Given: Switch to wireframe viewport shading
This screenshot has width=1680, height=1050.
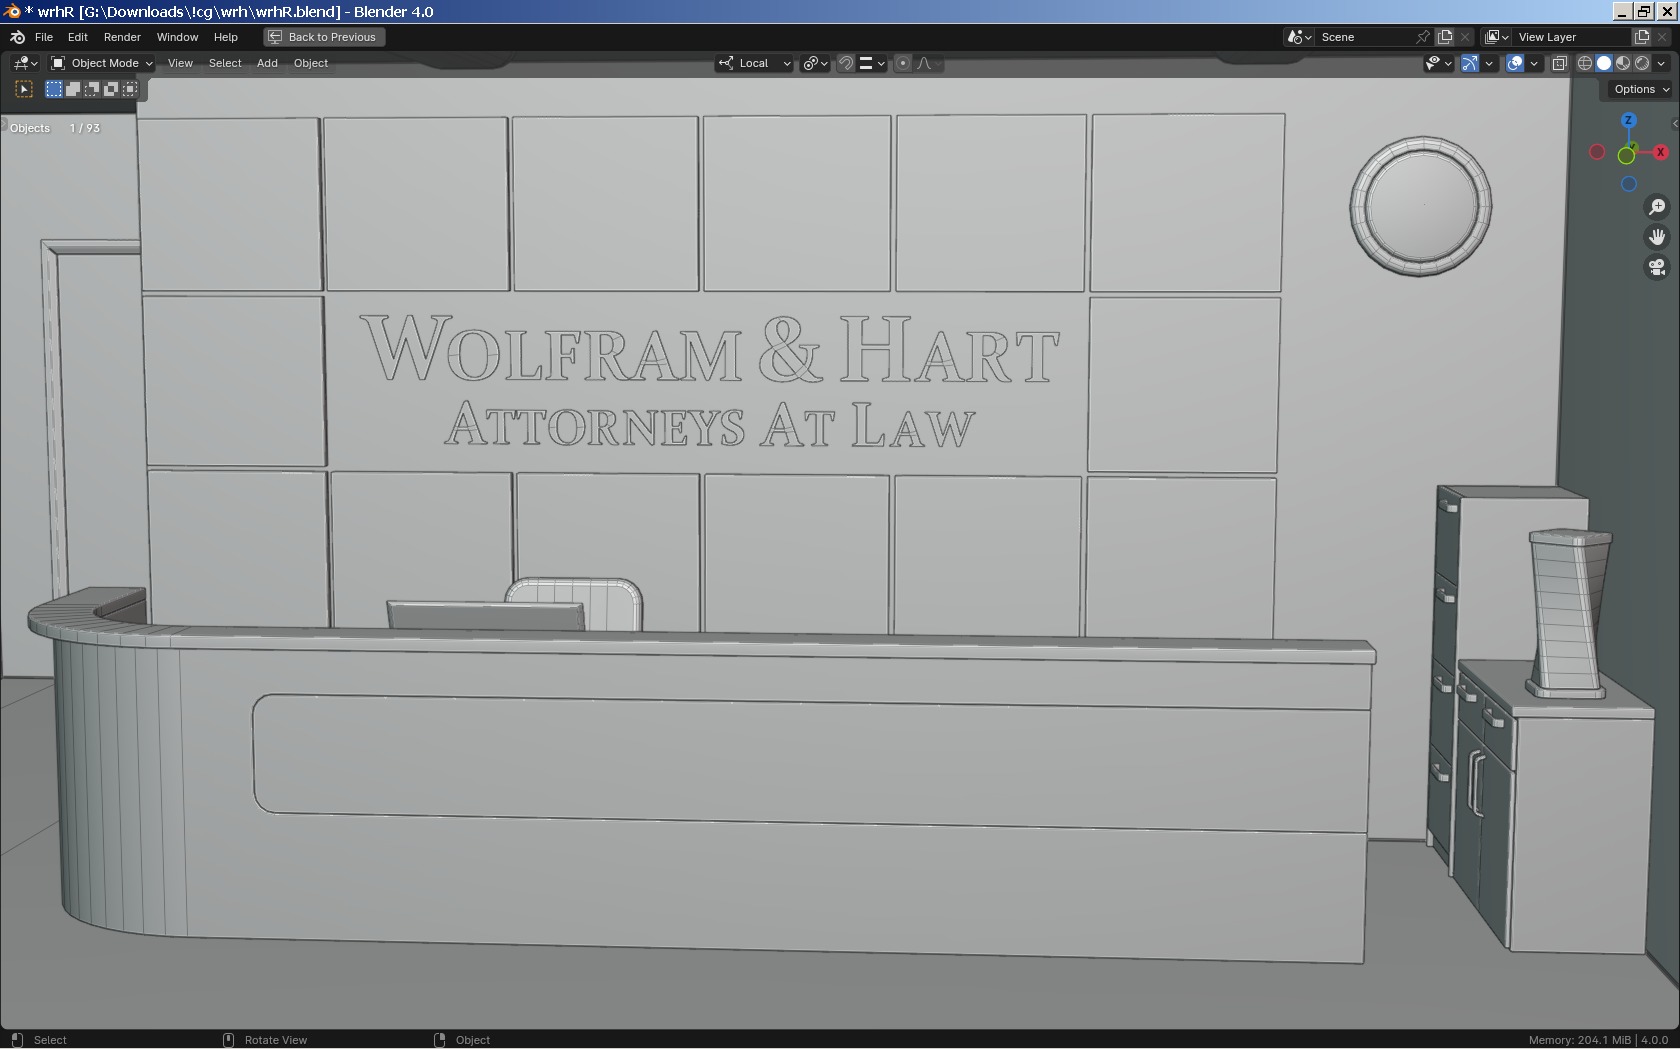Looking at the screenshot, I should point(1585,63).
